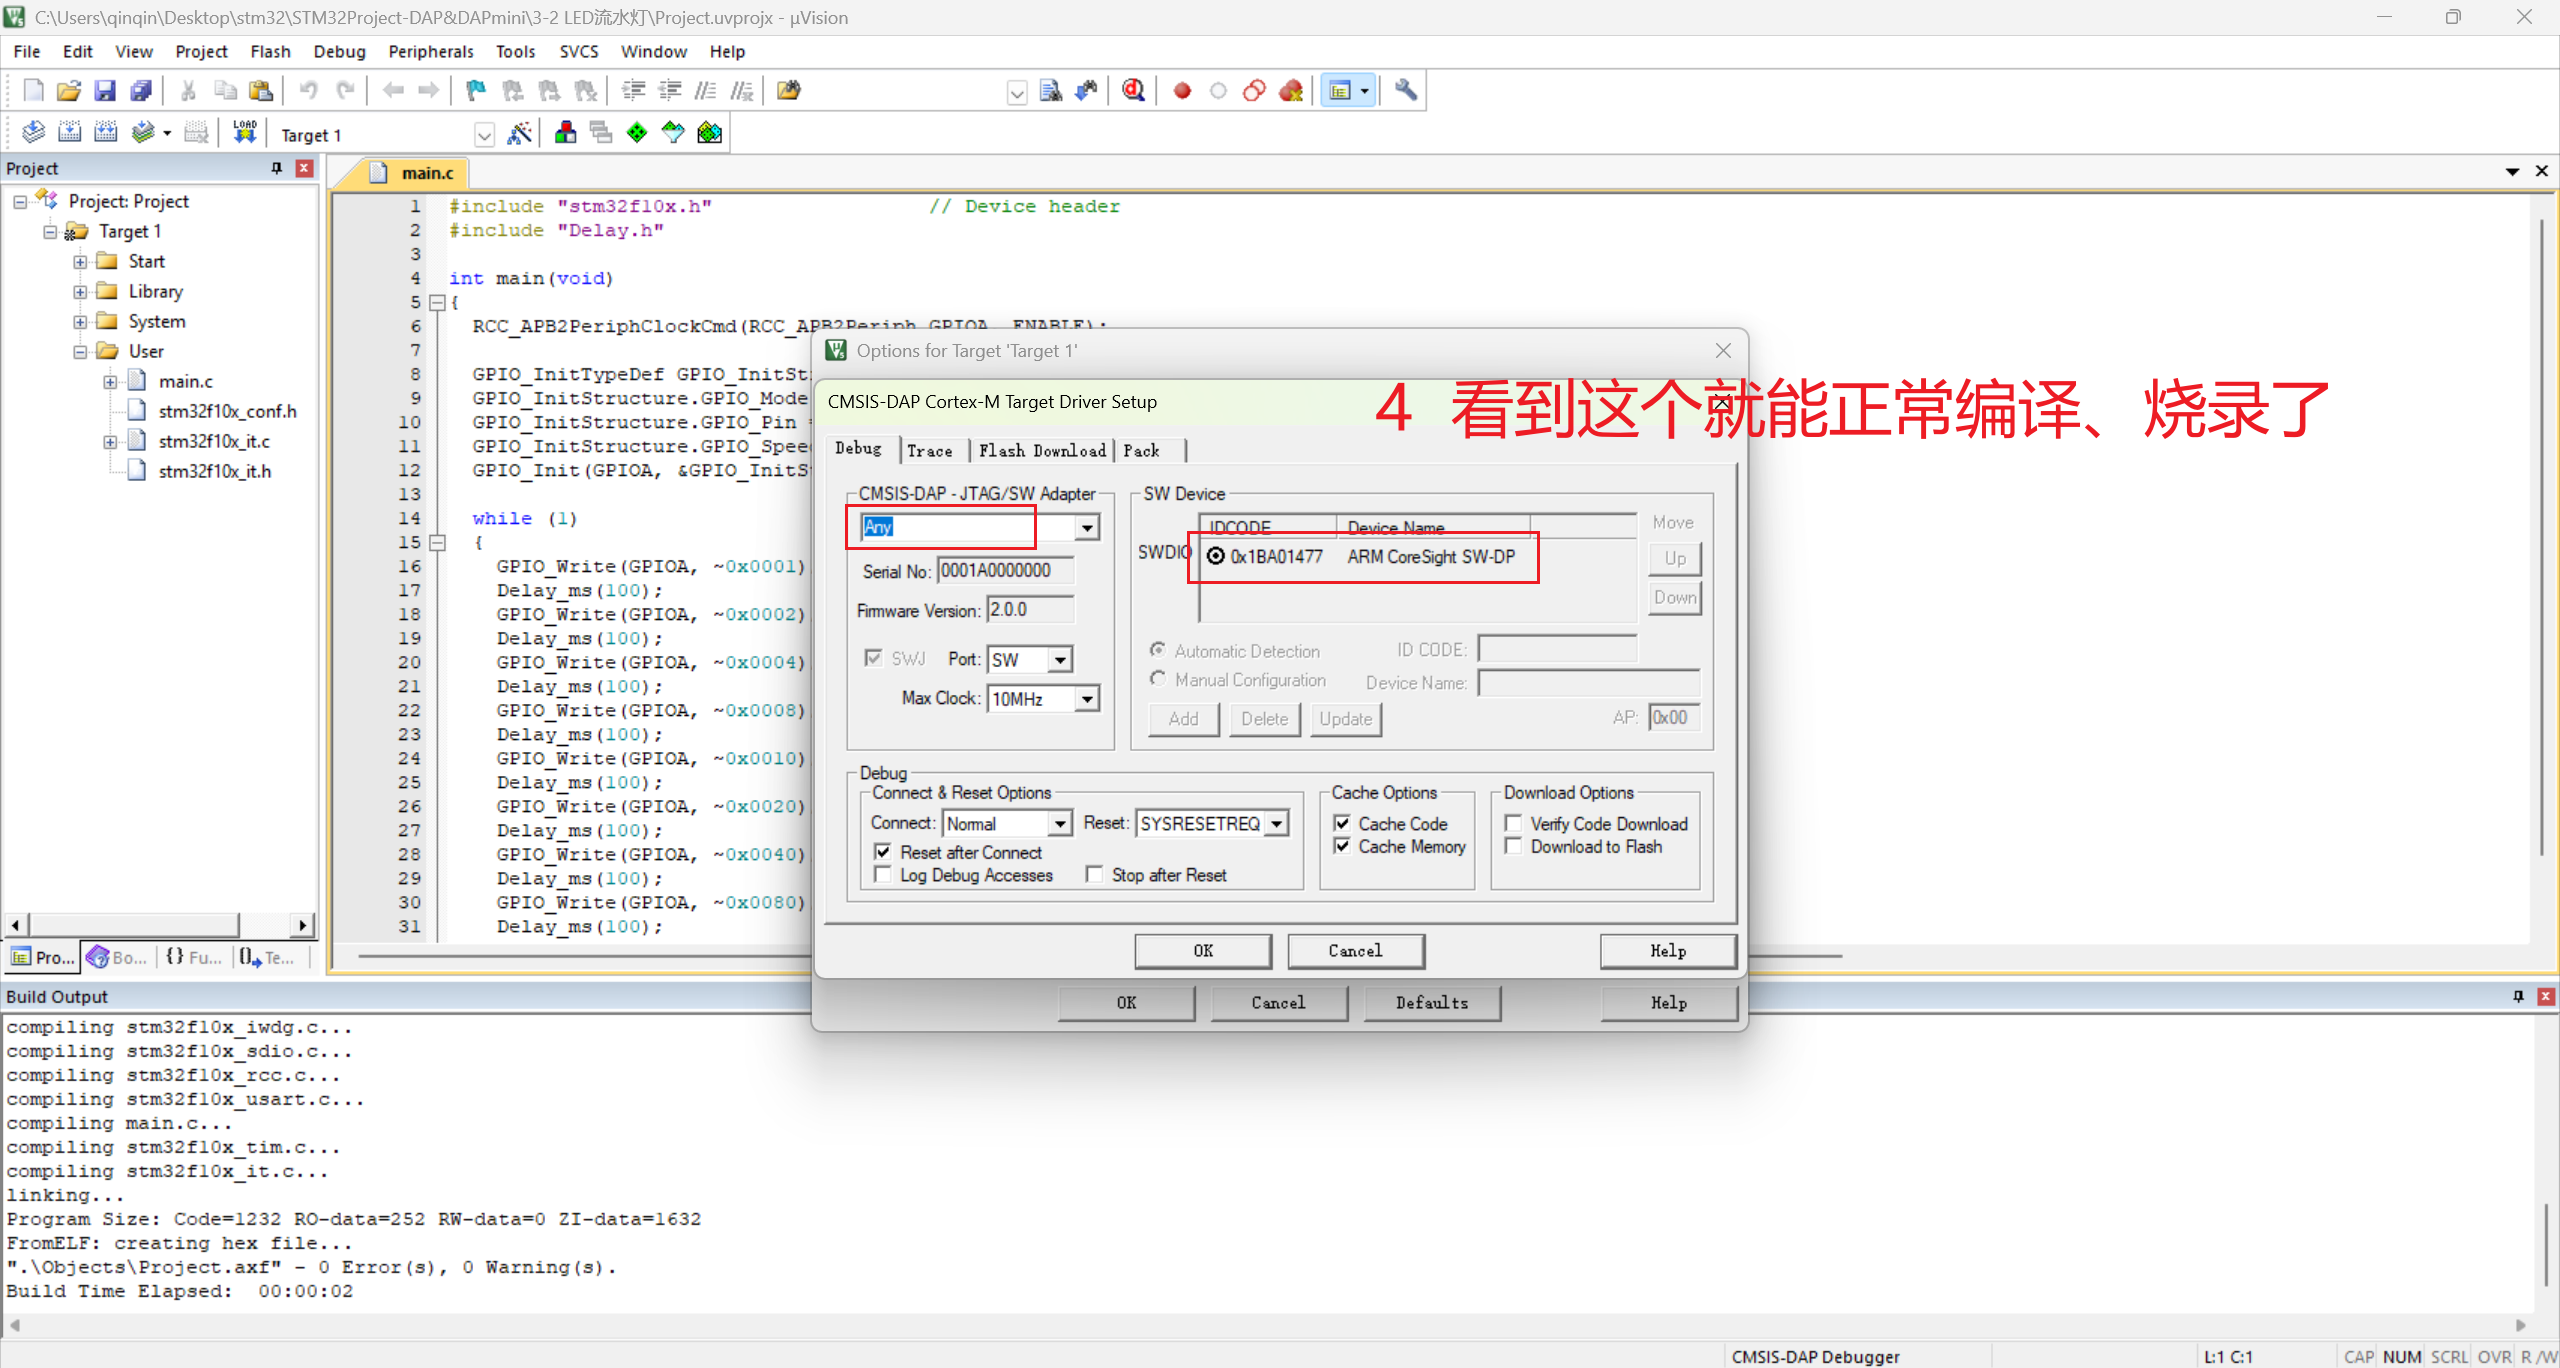2560x1368 pixels.
Task: Start/Stop Debug Session icon
Action: pyautogui.click(x=1132, y=90)
